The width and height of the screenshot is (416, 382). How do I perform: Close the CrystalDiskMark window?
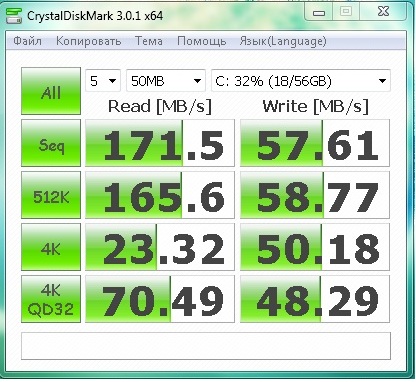(383, 12)
